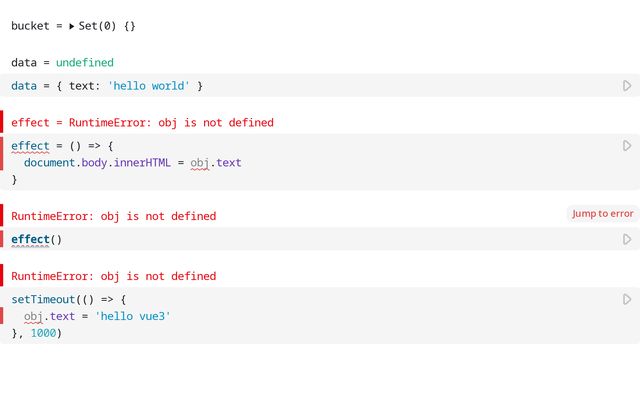Image resolution: width=640 pixels, height=400 pixels.
Task: Run the setTimeout cell
Action: (627, 299)
